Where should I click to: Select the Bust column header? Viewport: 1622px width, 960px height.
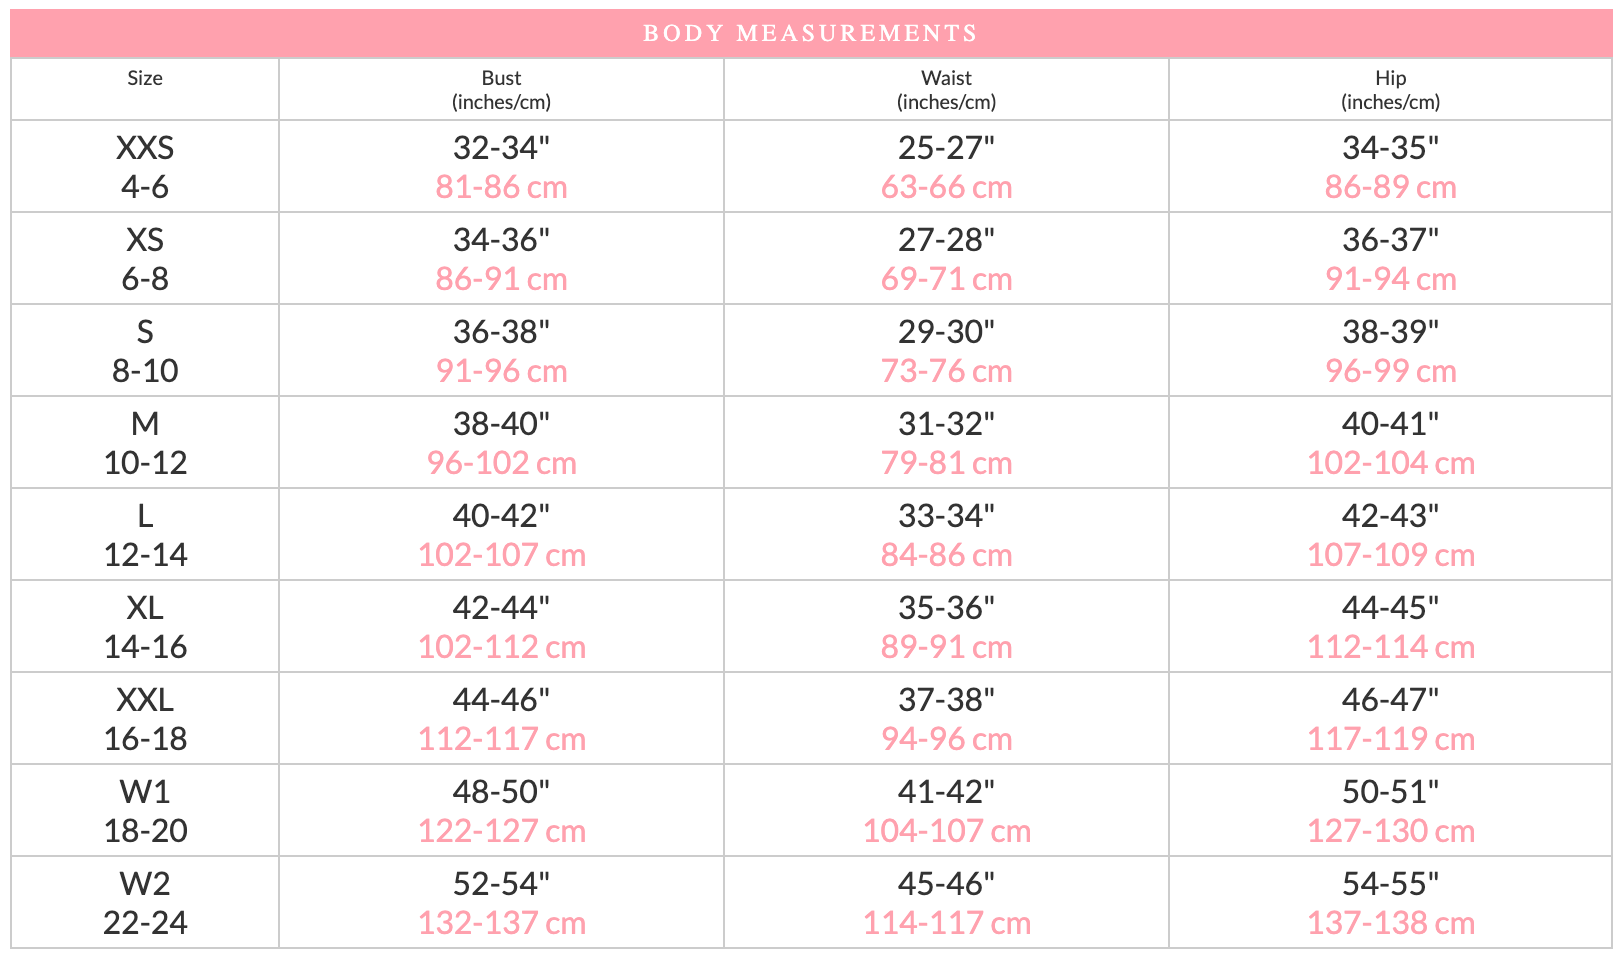501,90
